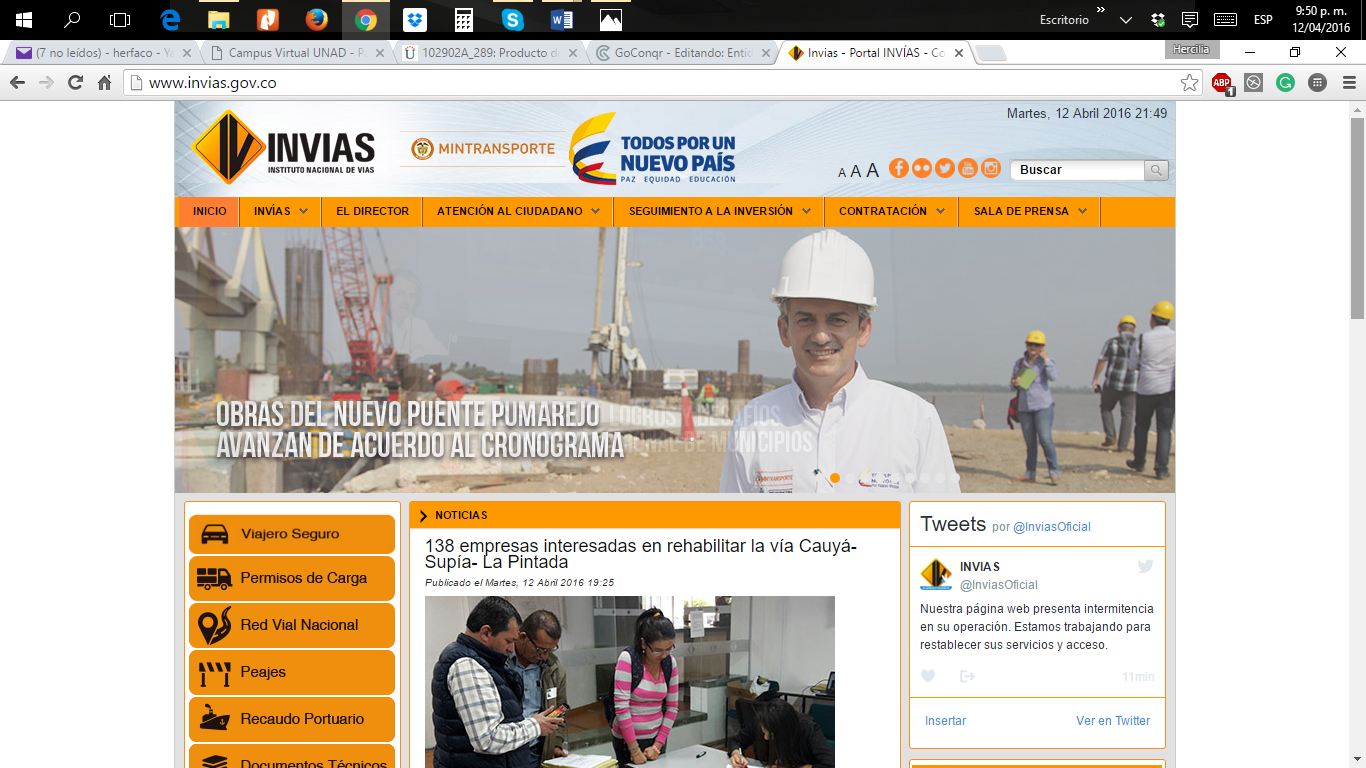Switch to the Campus Virtual UNAD tab
Screen dimensions: 1366x768
click(294, 53)
